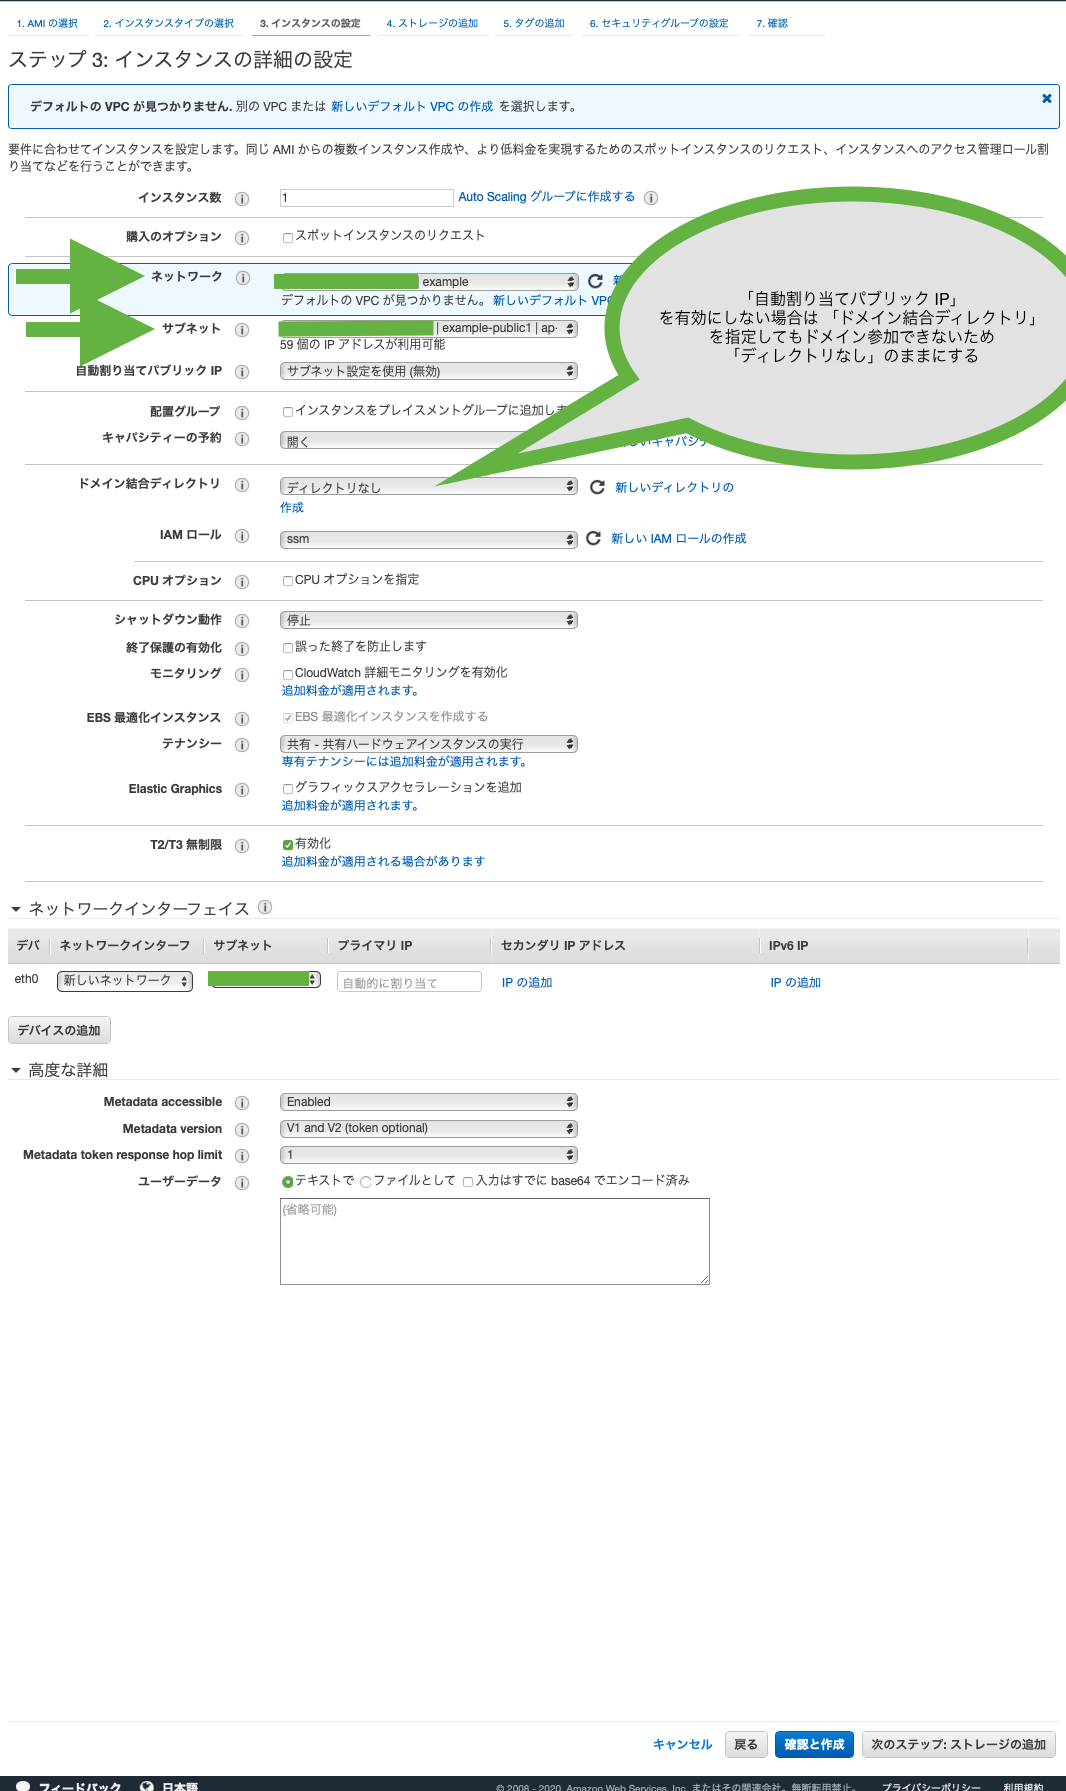Uncheck the T2/T3 無制限 有効化 checkbox
1066x1791 pixels.
pos(288,845)
